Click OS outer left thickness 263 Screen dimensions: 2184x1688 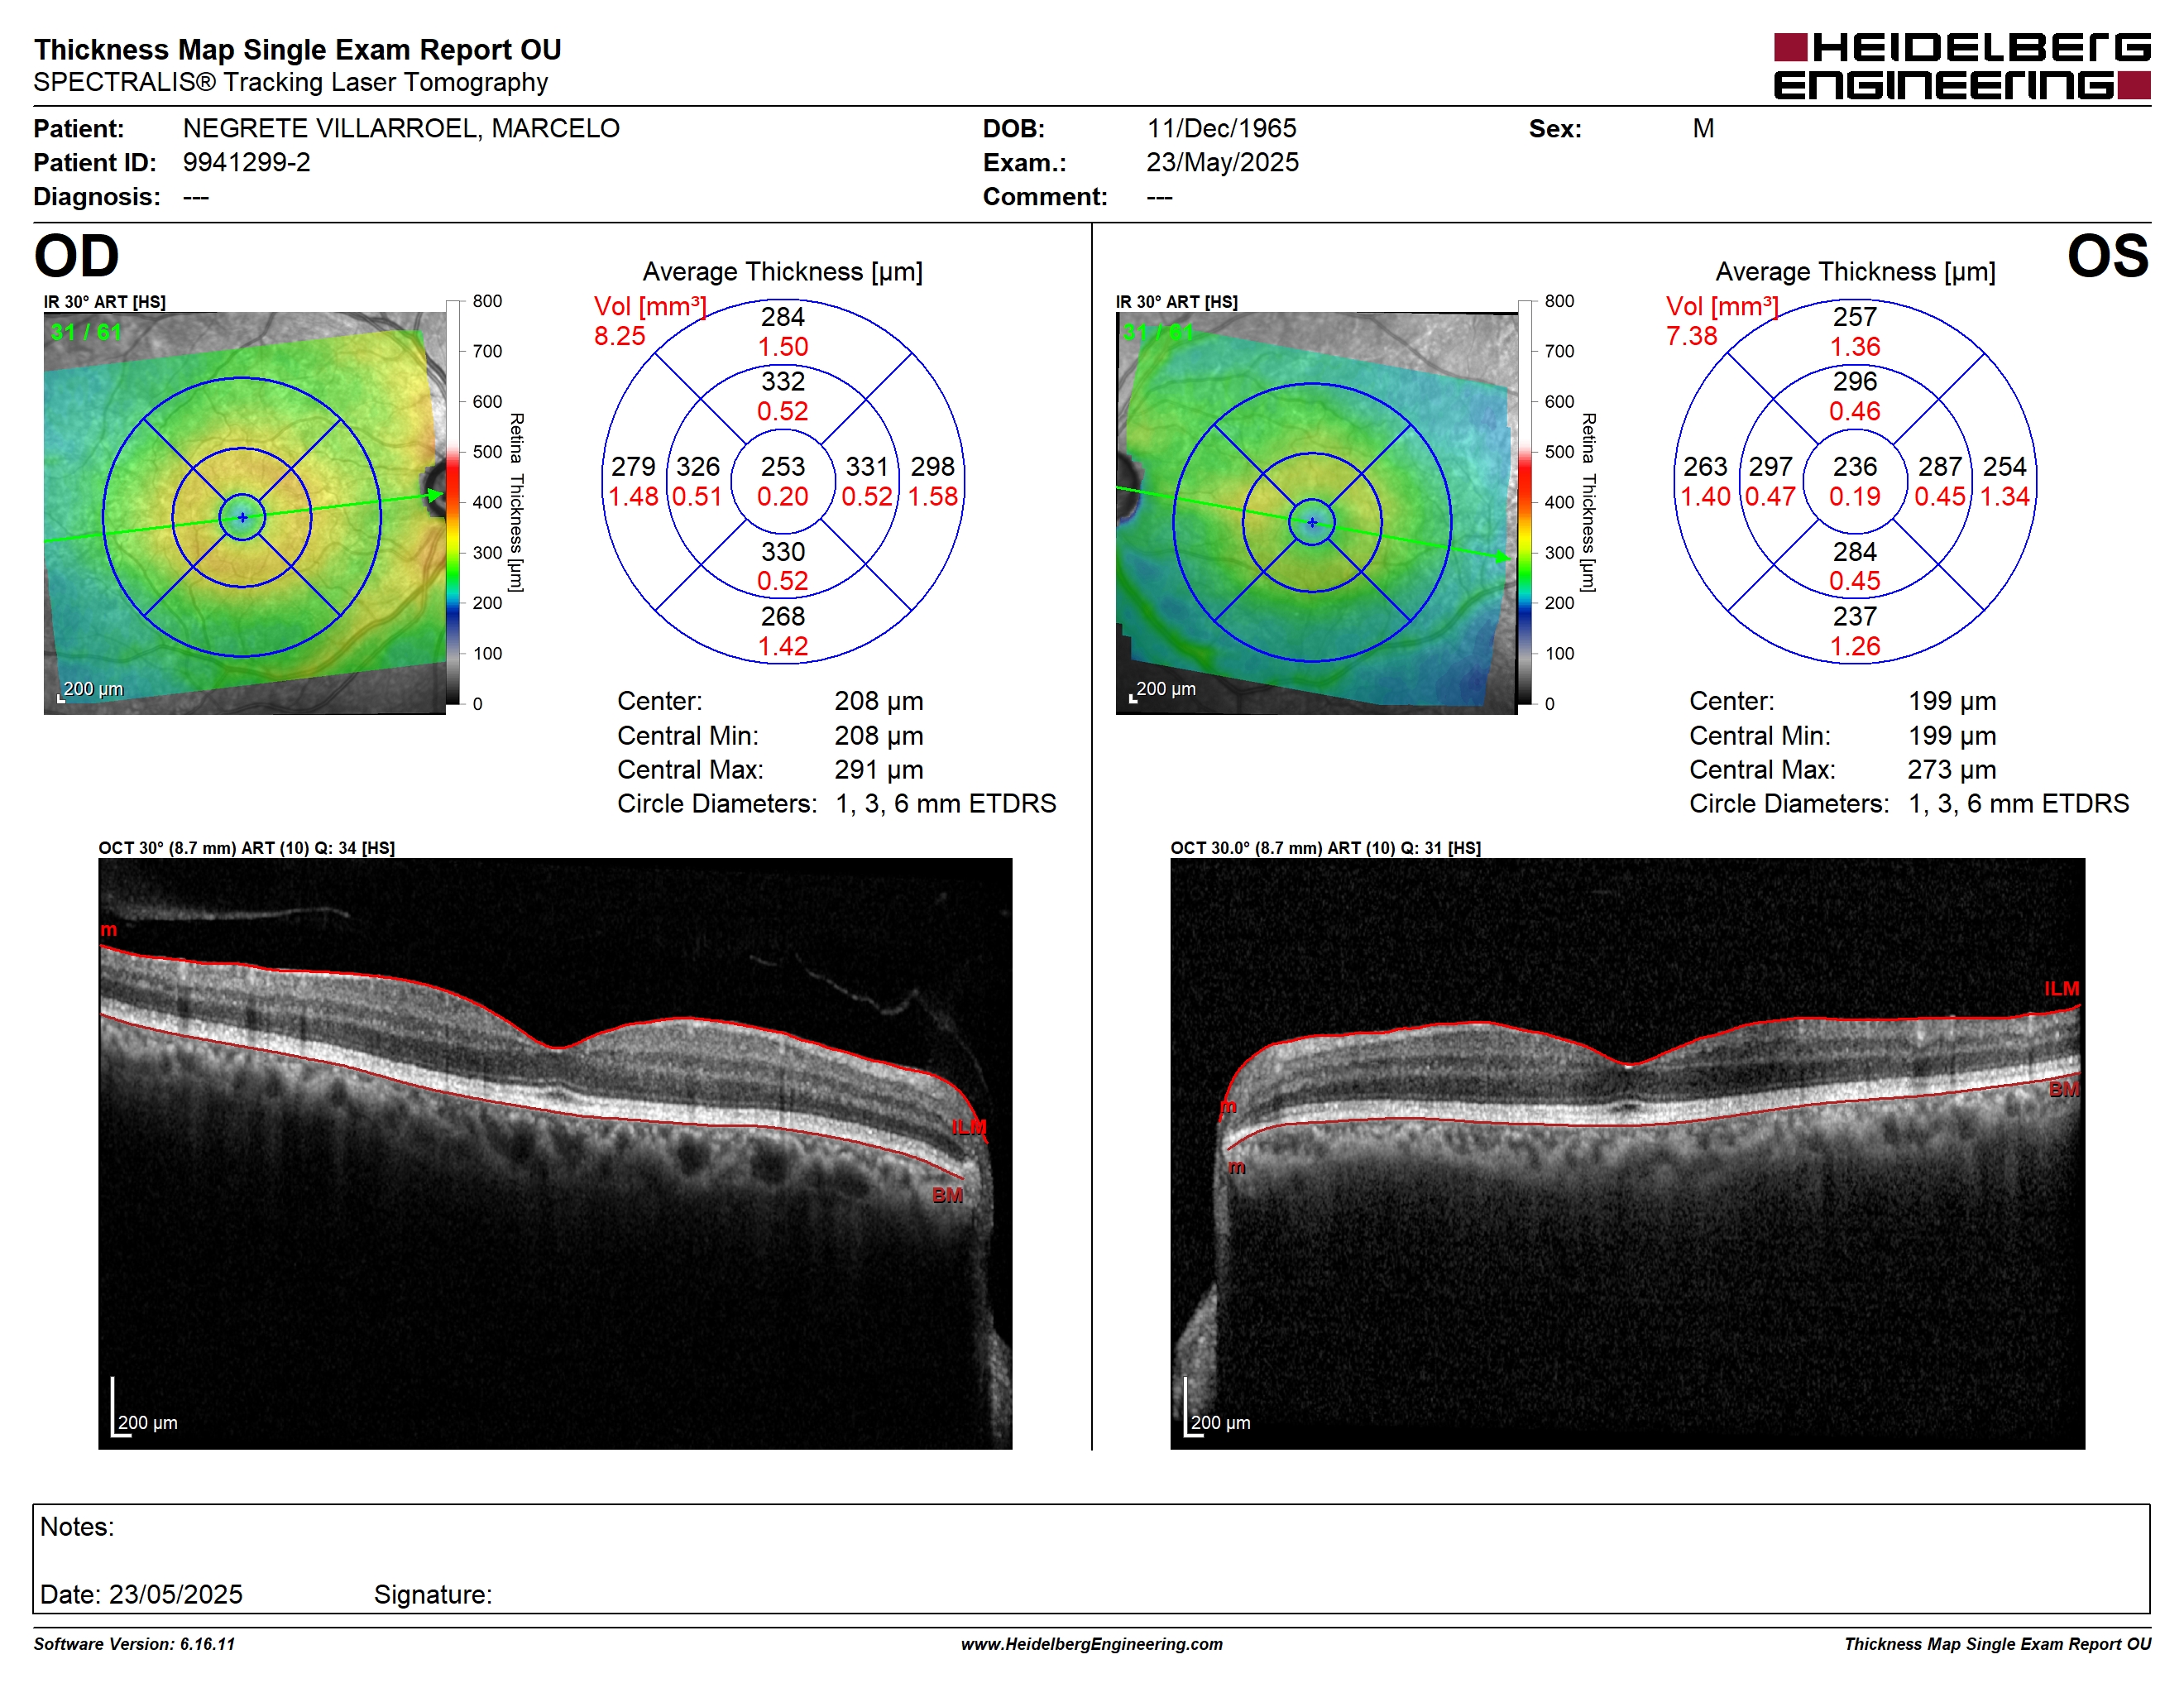[x=1705, y=467]
